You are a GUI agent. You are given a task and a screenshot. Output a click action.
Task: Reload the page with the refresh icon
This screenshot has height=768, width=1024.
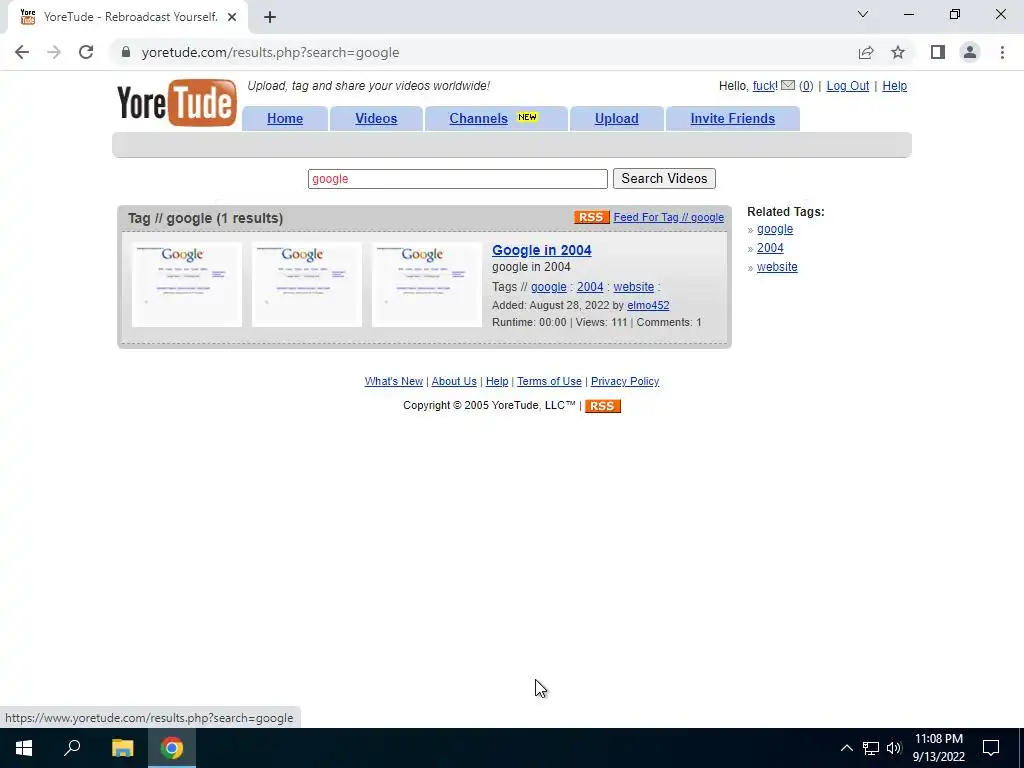[x=86, y=52]
